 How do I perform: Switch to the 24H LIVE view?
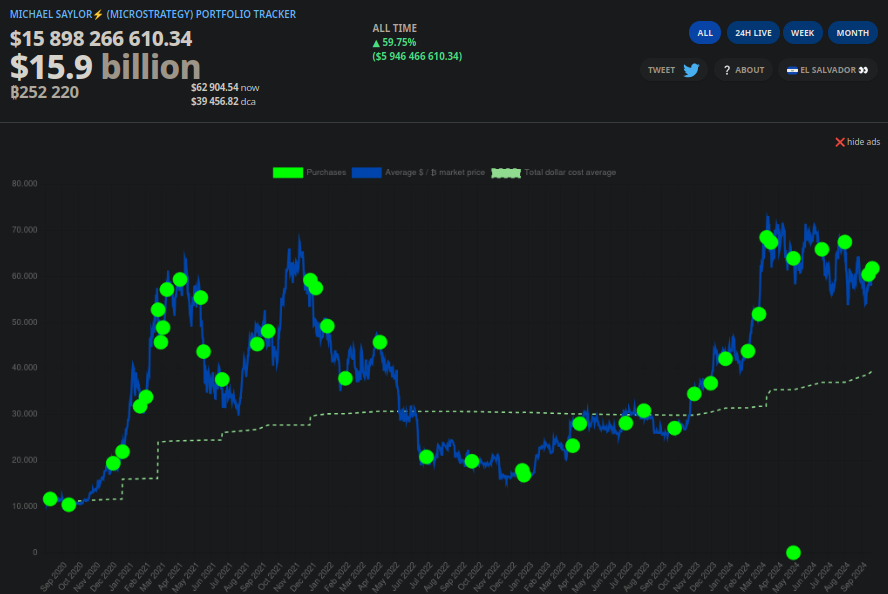[x=753, y=33]
